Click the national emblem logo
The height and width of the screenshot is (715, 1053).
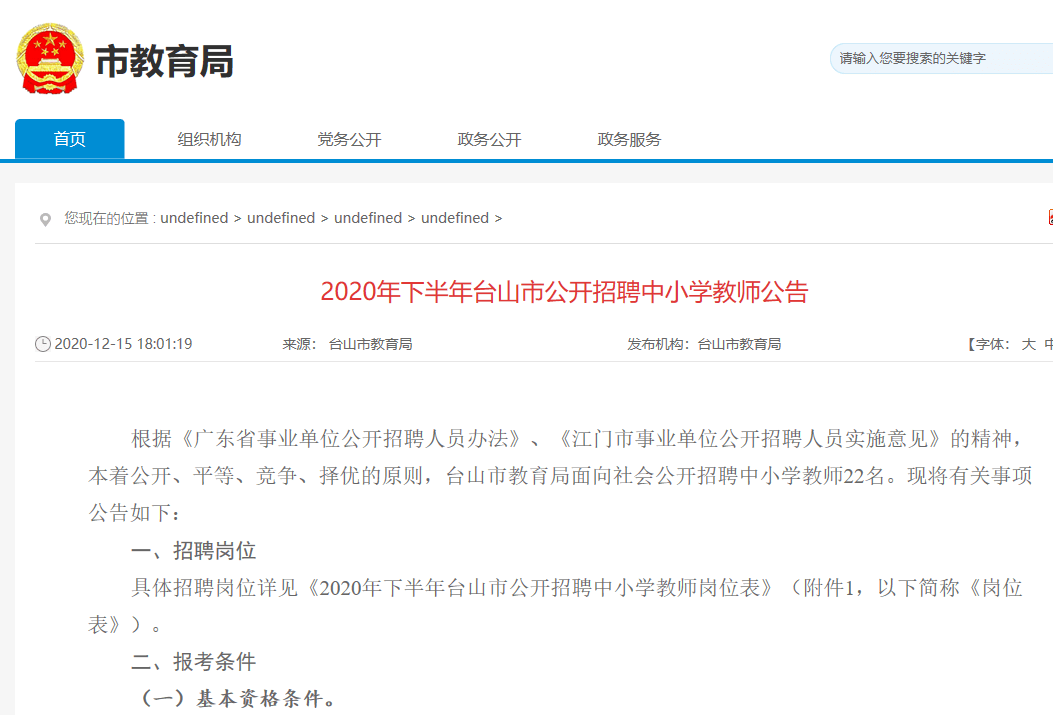[x=49, y=60]
